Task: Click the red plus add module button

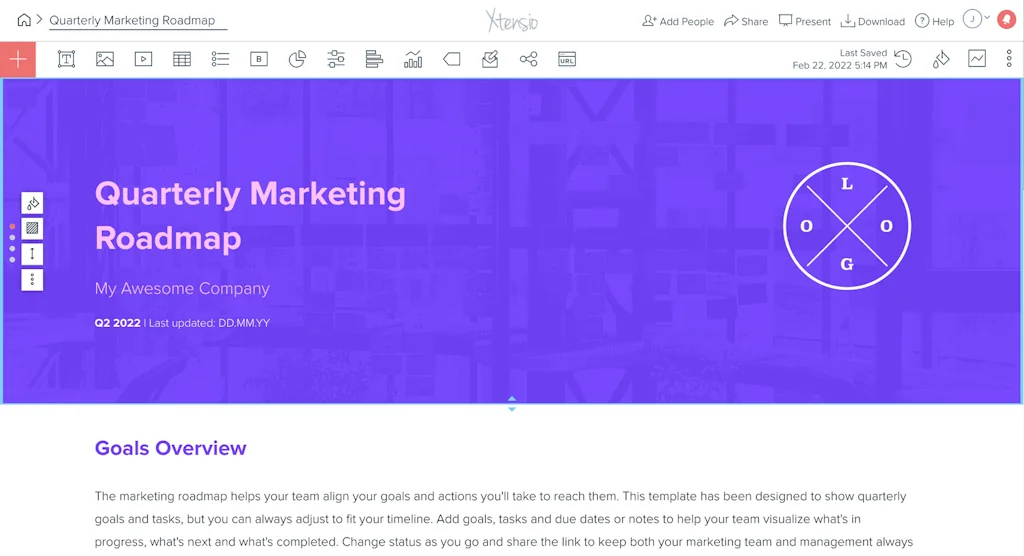Action: tap(18, 60)
